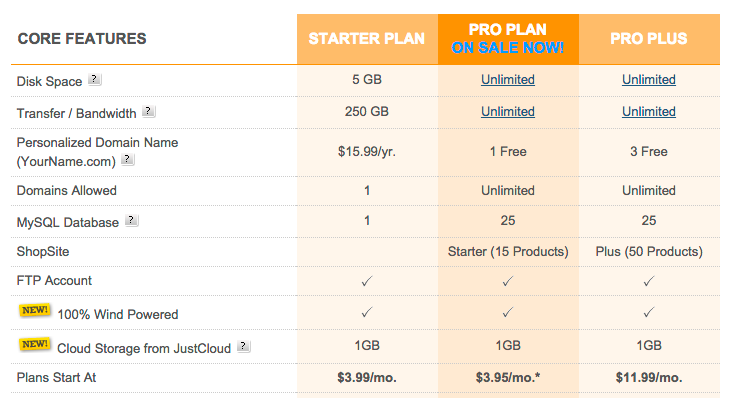This screenshot has width=736, height=398.
Task: Open the Transfer / Bandwidth help icon
Action: tap(149, 111)
